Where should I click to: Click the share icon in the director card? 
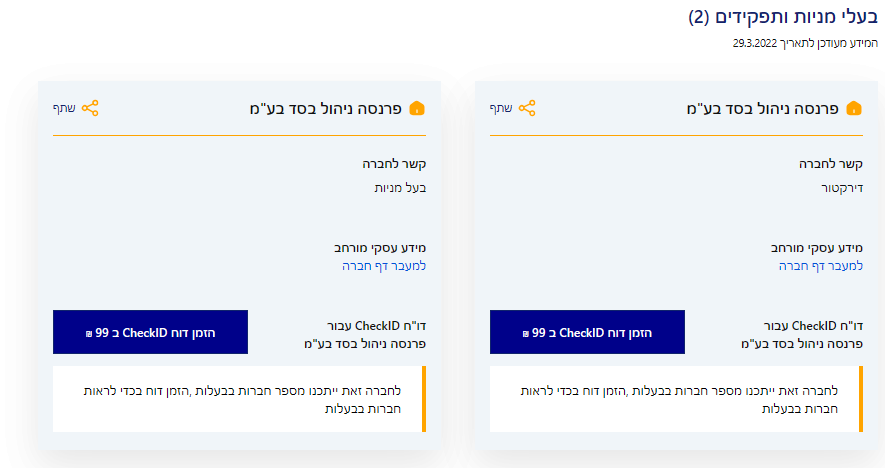[x=527, y=108]
